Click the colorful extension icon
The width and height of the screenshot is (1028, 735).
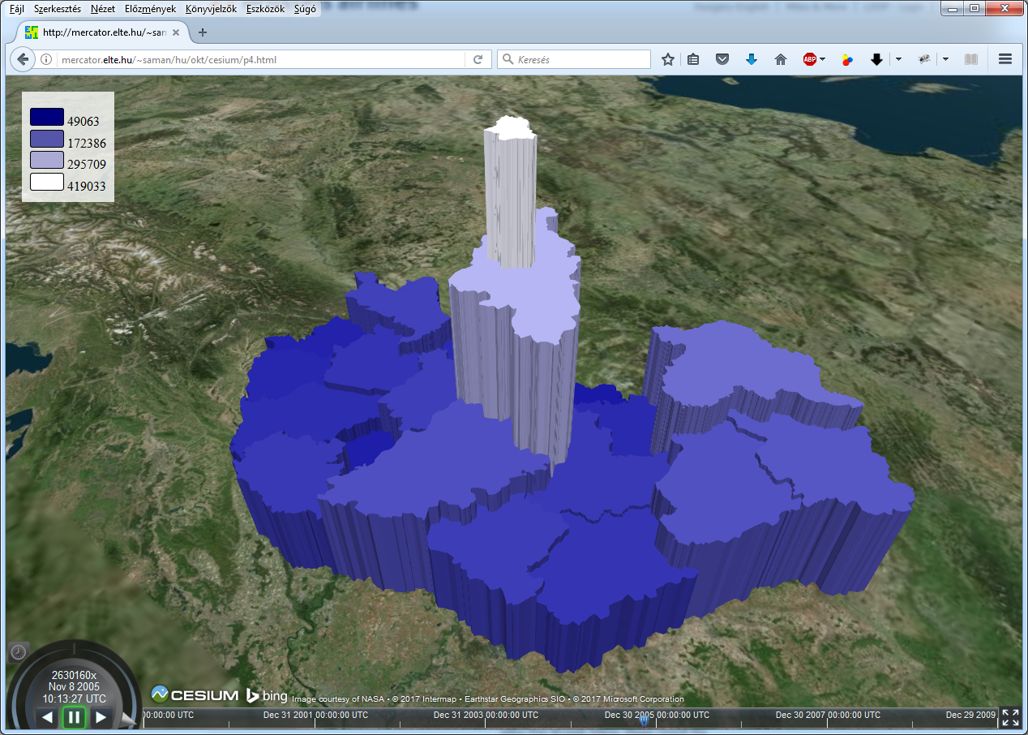tap(847, 60)
